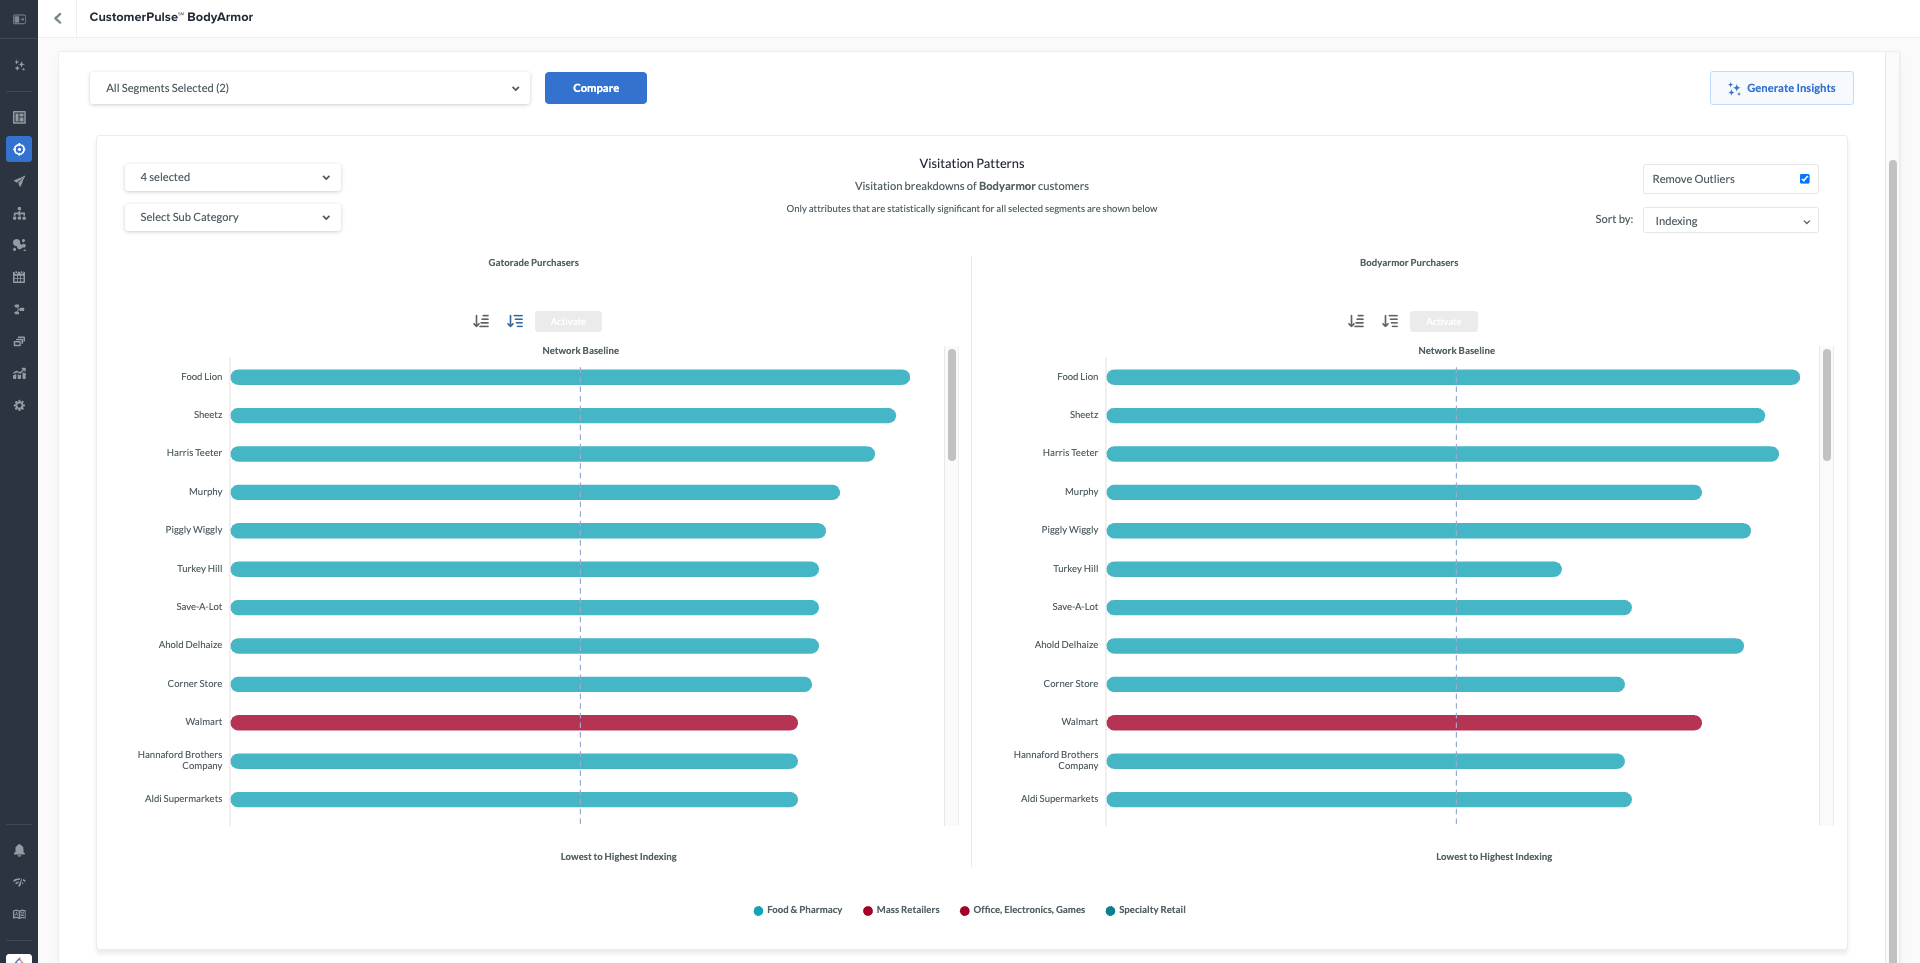Toggle Mass Retailers legend item
Viewport: 1920px width, 963px height.
[x=901, y=910]
